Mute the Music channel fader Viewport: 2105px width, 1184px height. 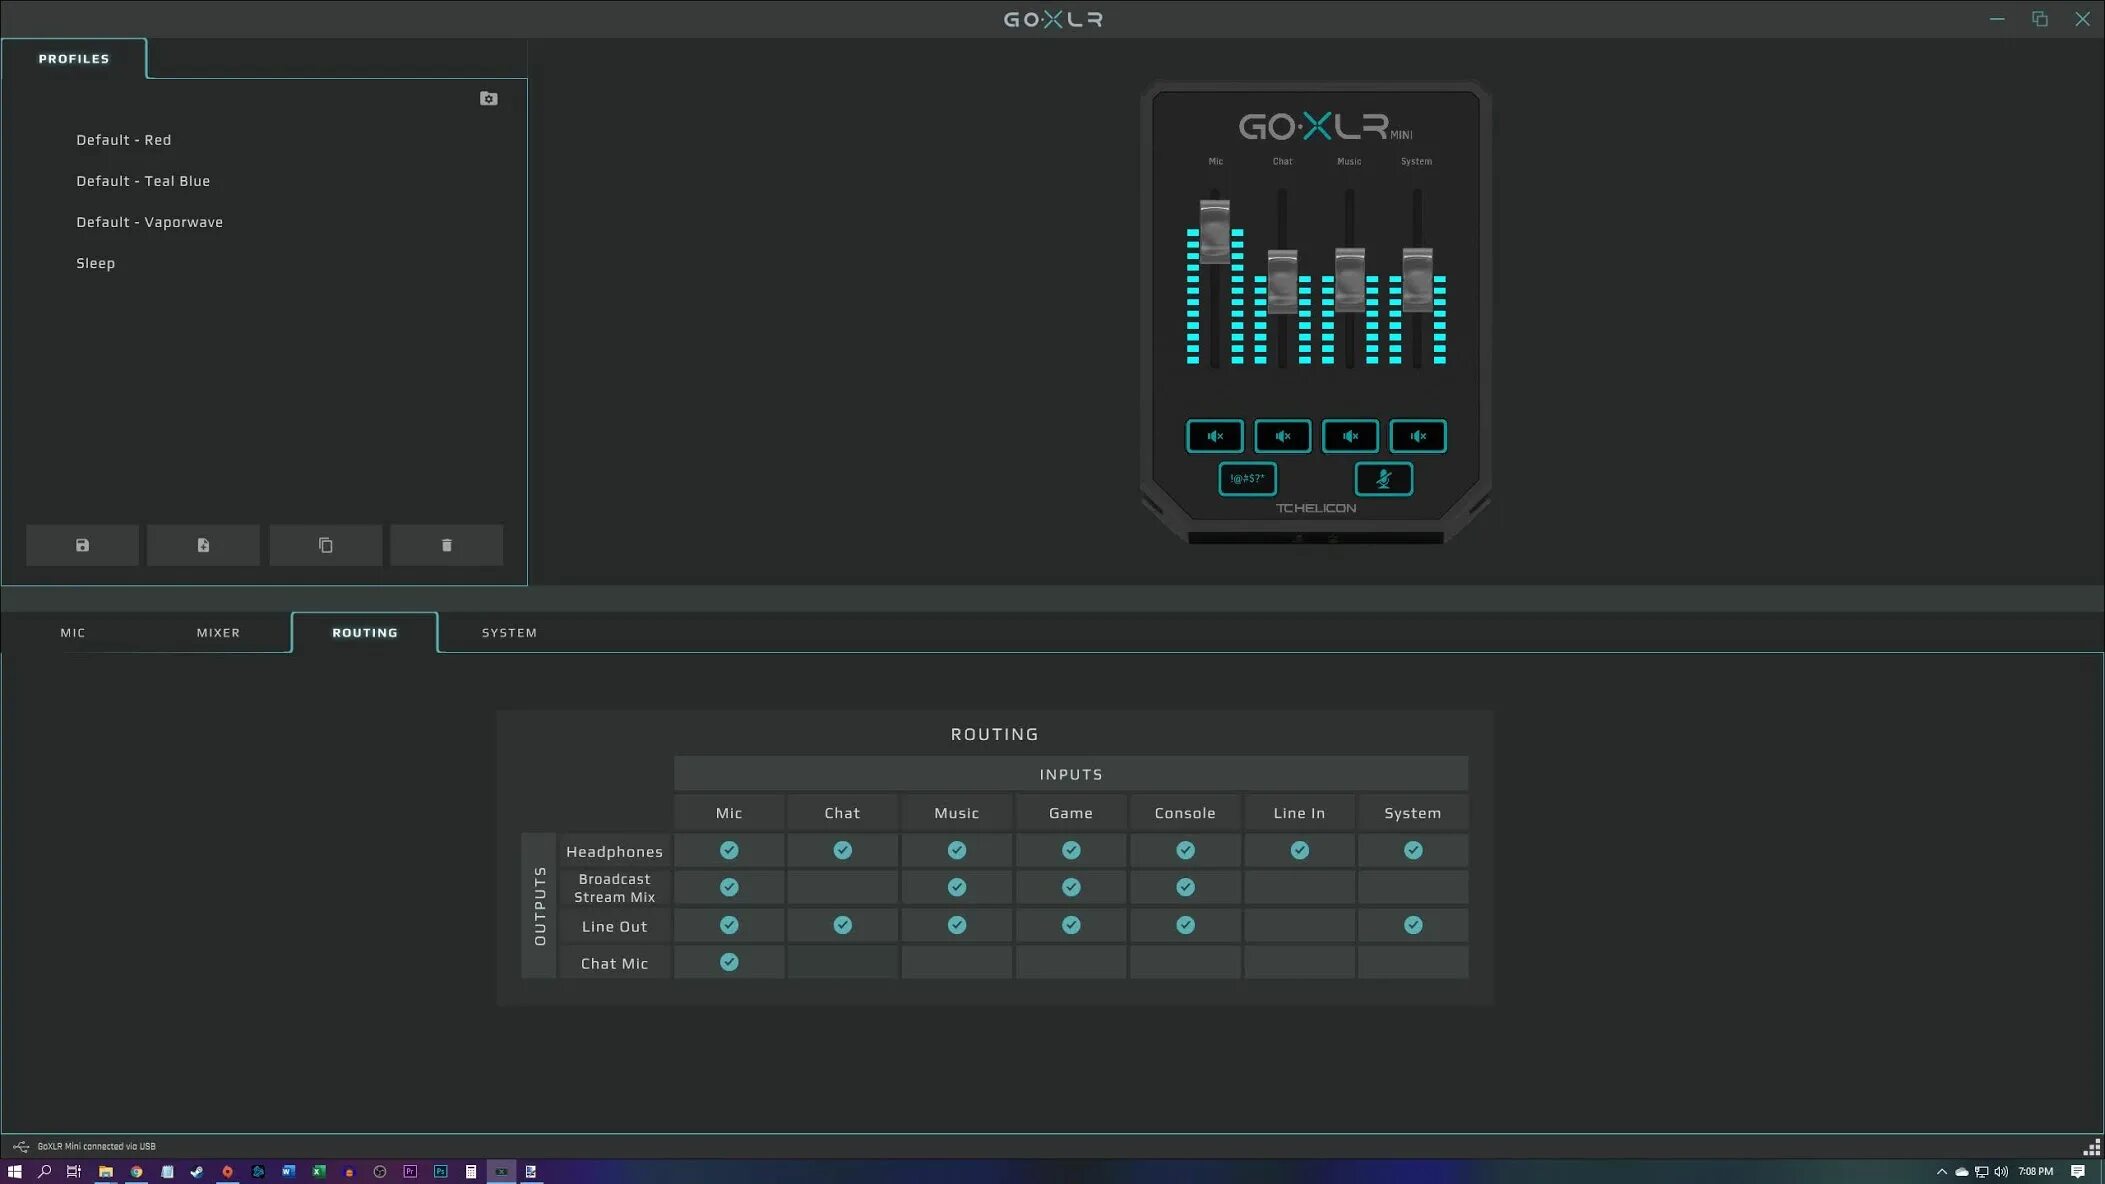point(1350,436)
